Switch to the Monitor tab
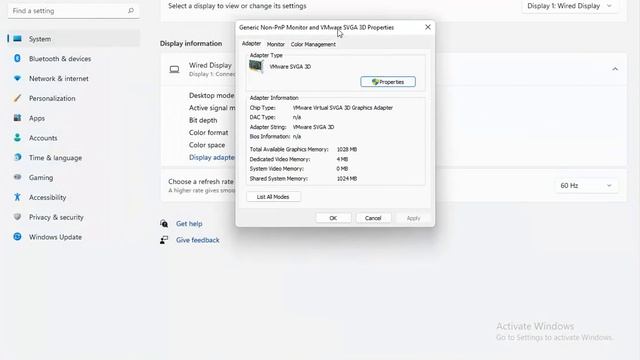This screenshot has height=360, width=640. pyautogui.click(x=276, y=44)
